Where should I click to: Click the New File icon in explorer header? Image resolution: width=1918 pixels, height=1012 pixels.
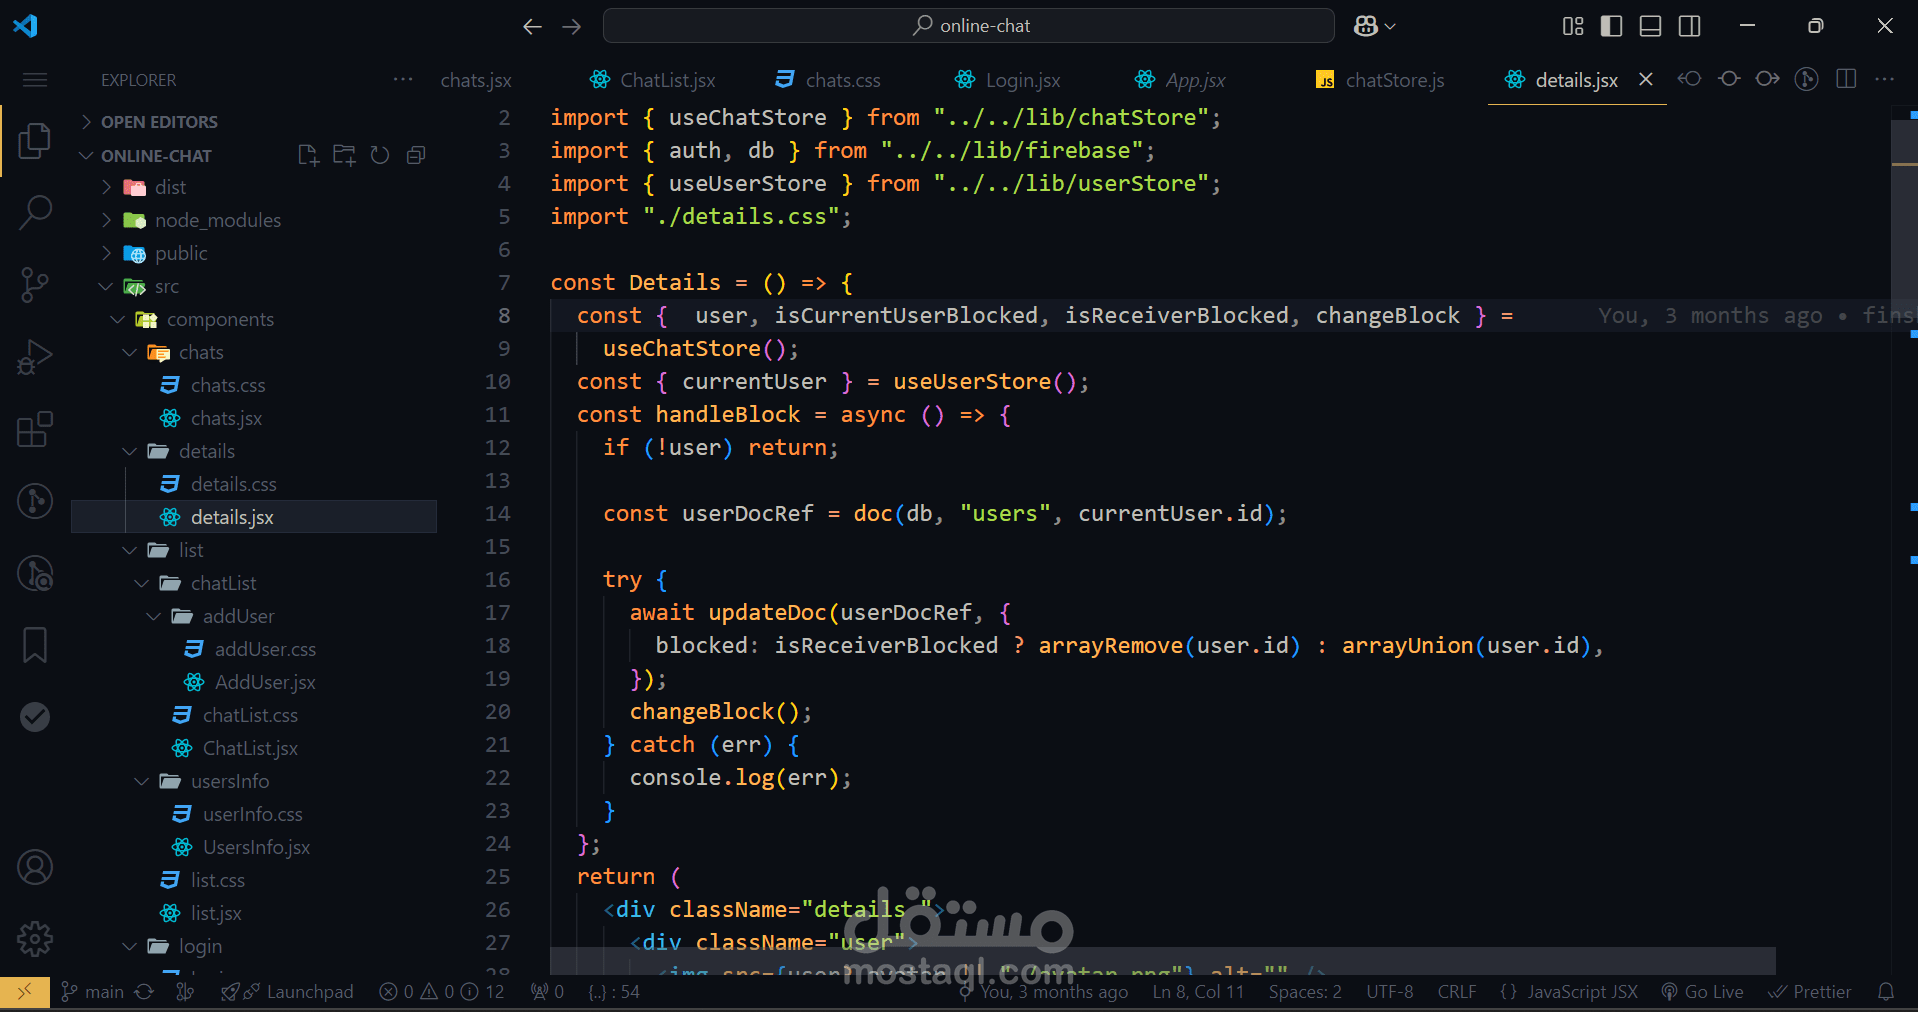[308, 155]
